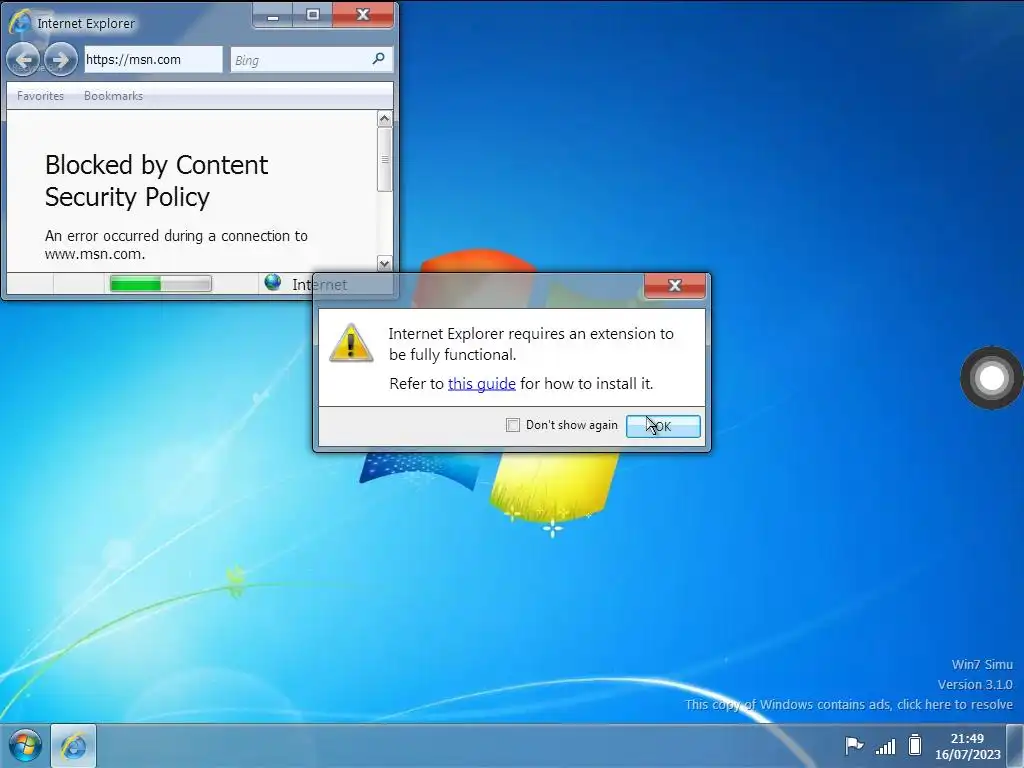Click the clock showing 21:49

(967, 738)
